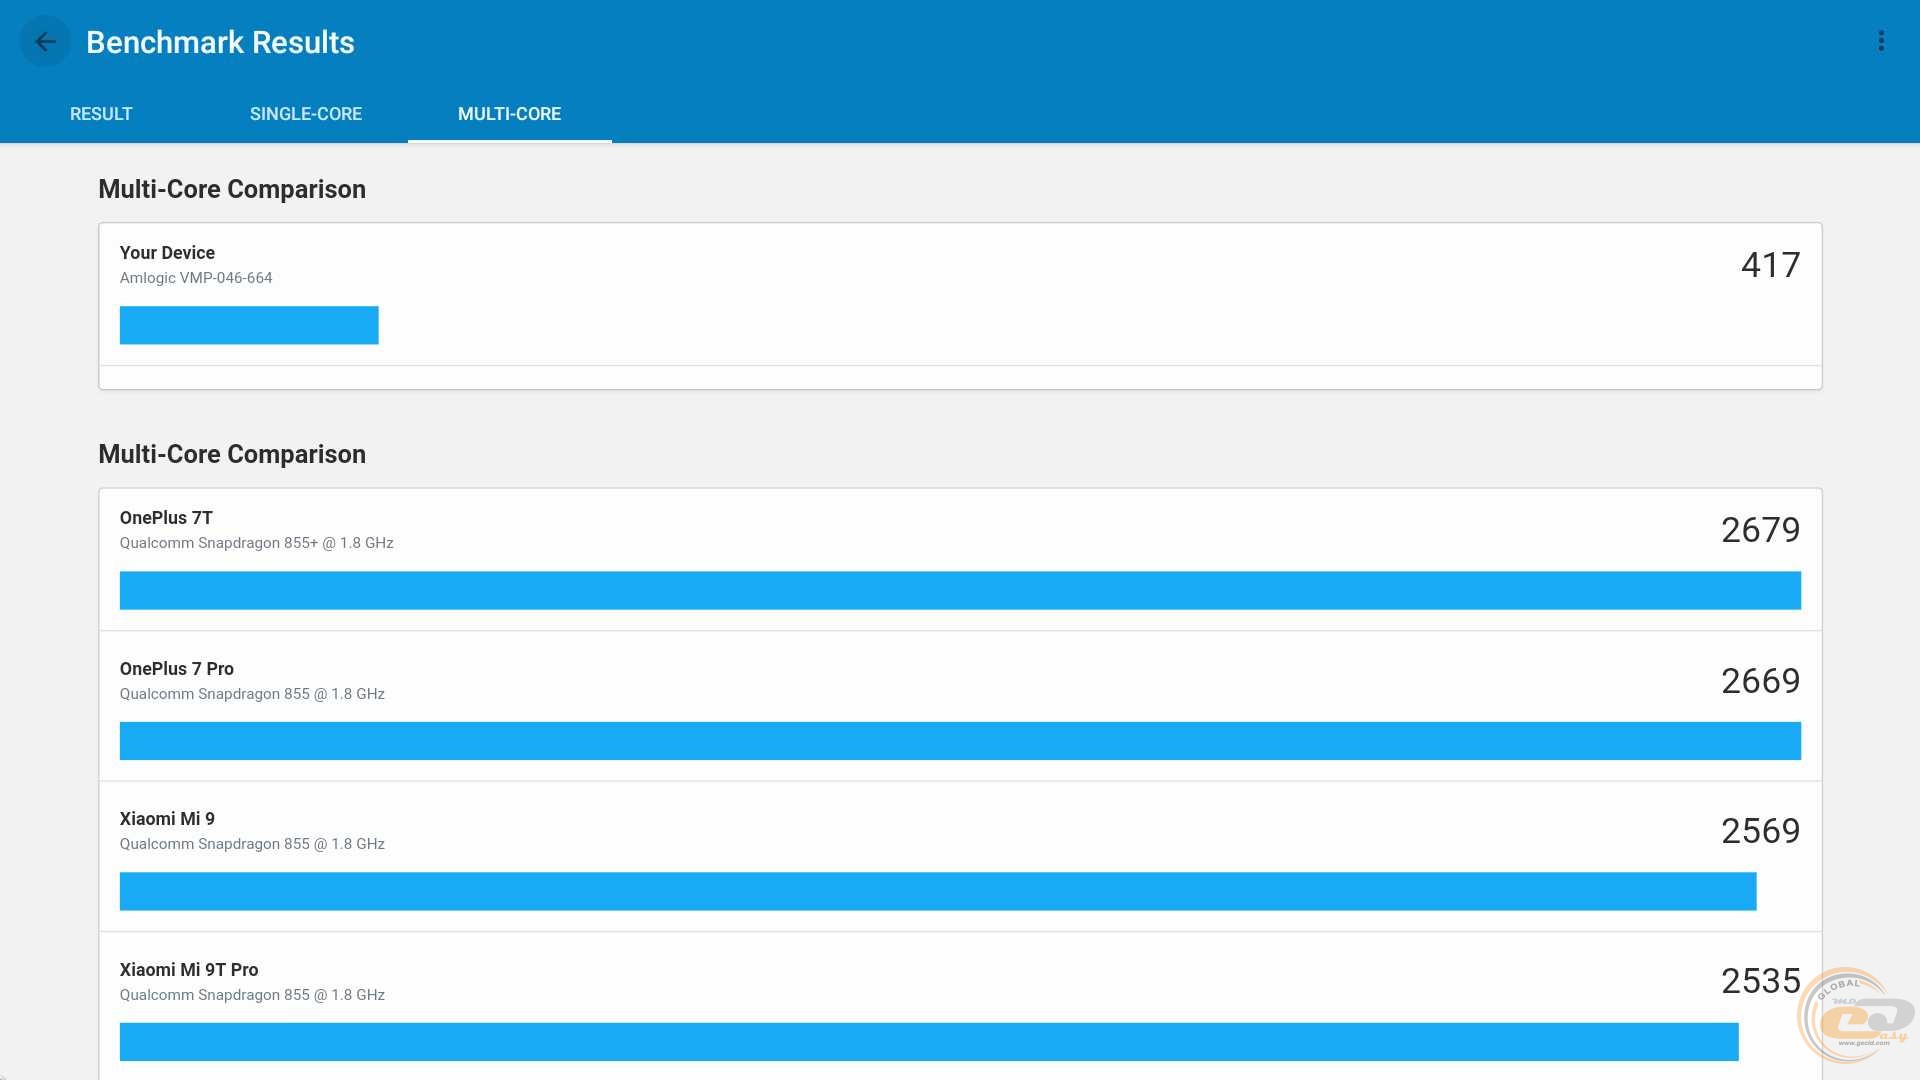Viewport: 1920px width, 1080px height.
Task: Click the Xiaomi Mi 9T Pro score bar
Action: (928, 1041)
